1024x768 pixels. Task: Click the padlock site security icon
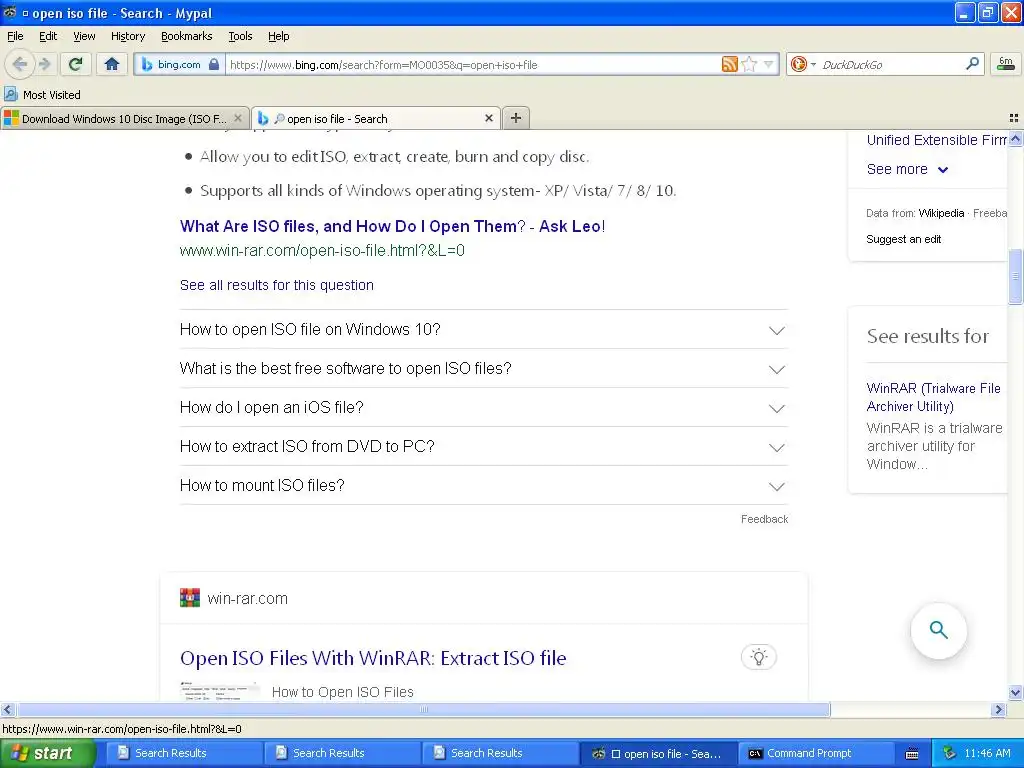[214, 64]
